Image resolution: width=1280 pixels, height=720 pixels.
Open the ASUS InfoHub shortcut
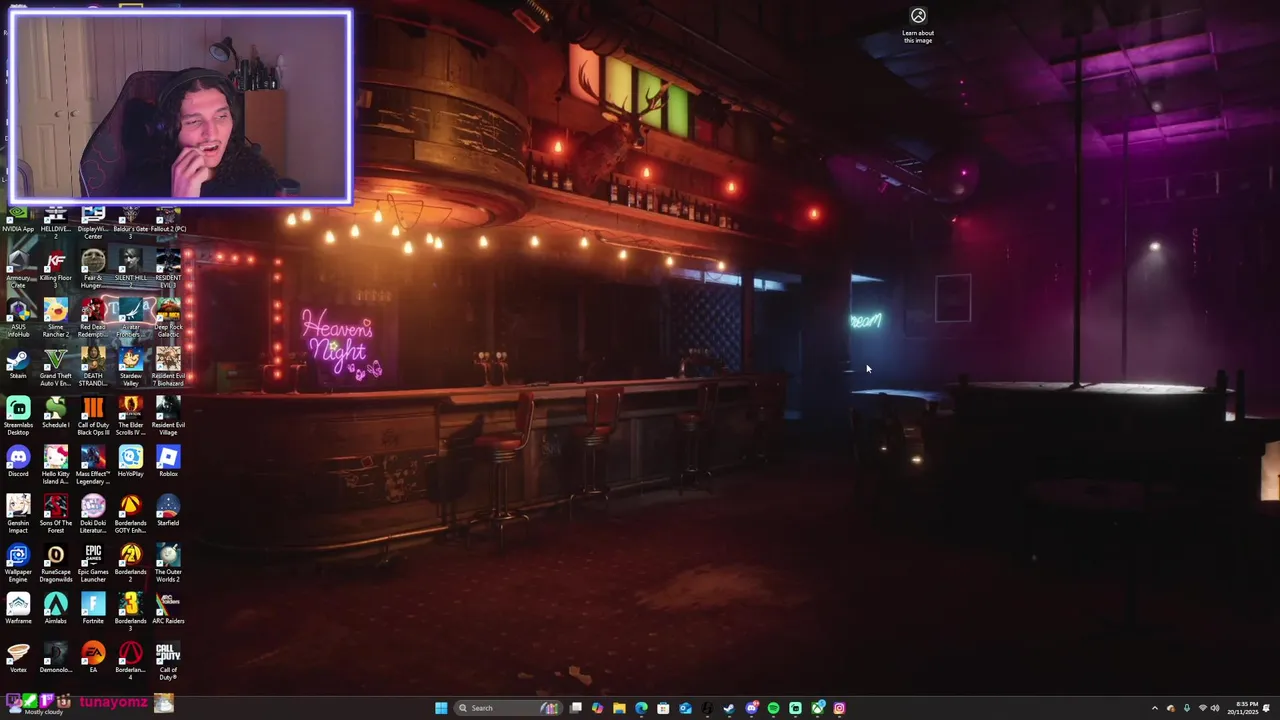pyautogui.click(x=18, y=318)
